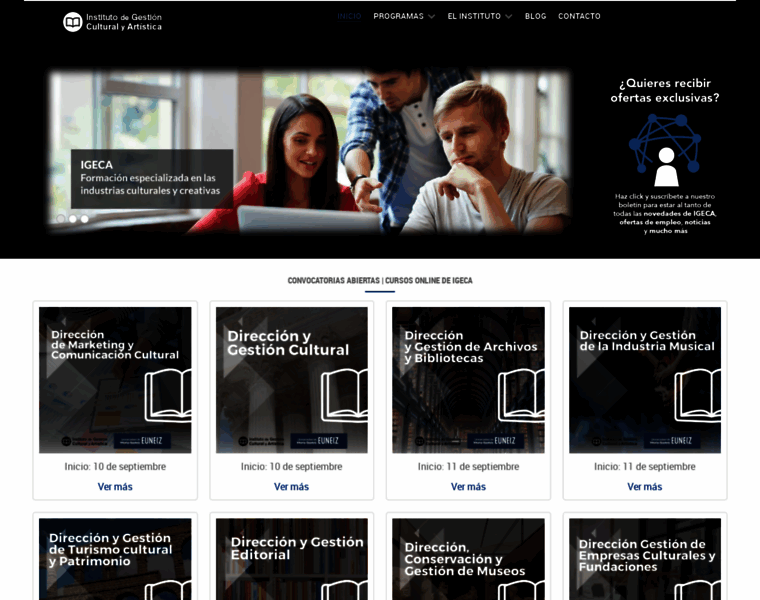Click the IGECA slide caption box

pos(152,179)
